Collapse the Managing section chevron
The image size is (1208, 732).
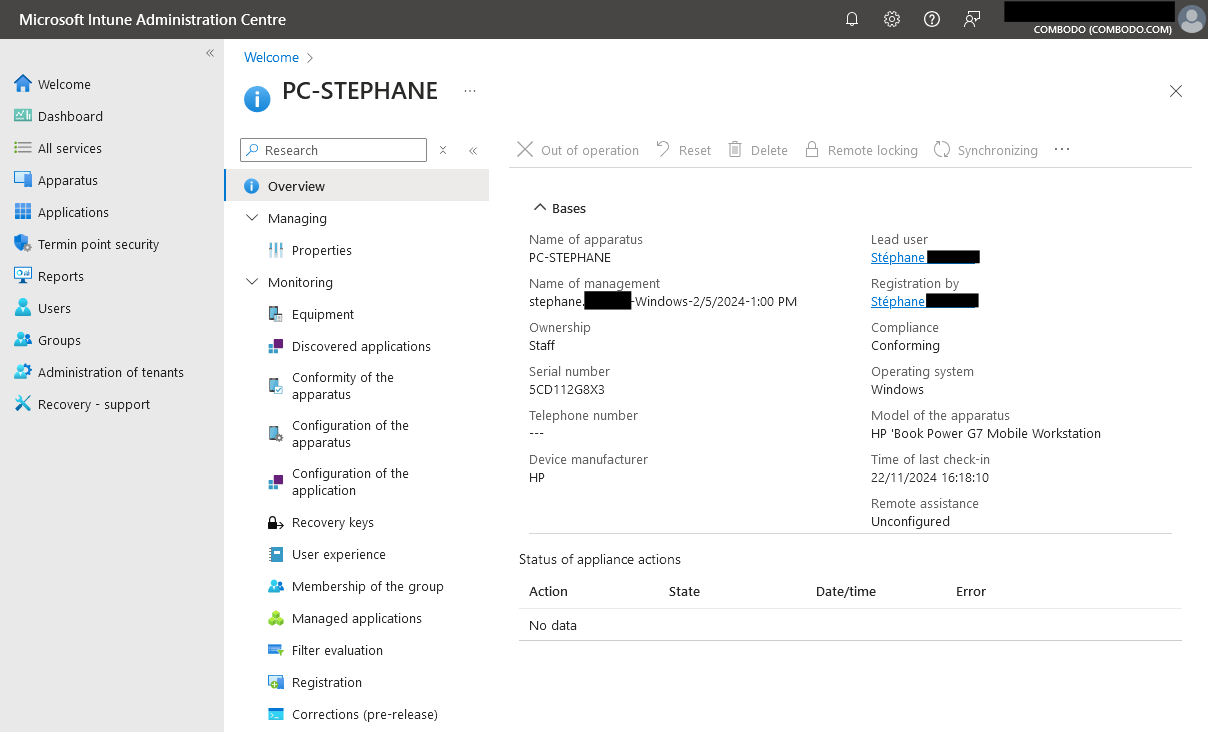[251, 218]
